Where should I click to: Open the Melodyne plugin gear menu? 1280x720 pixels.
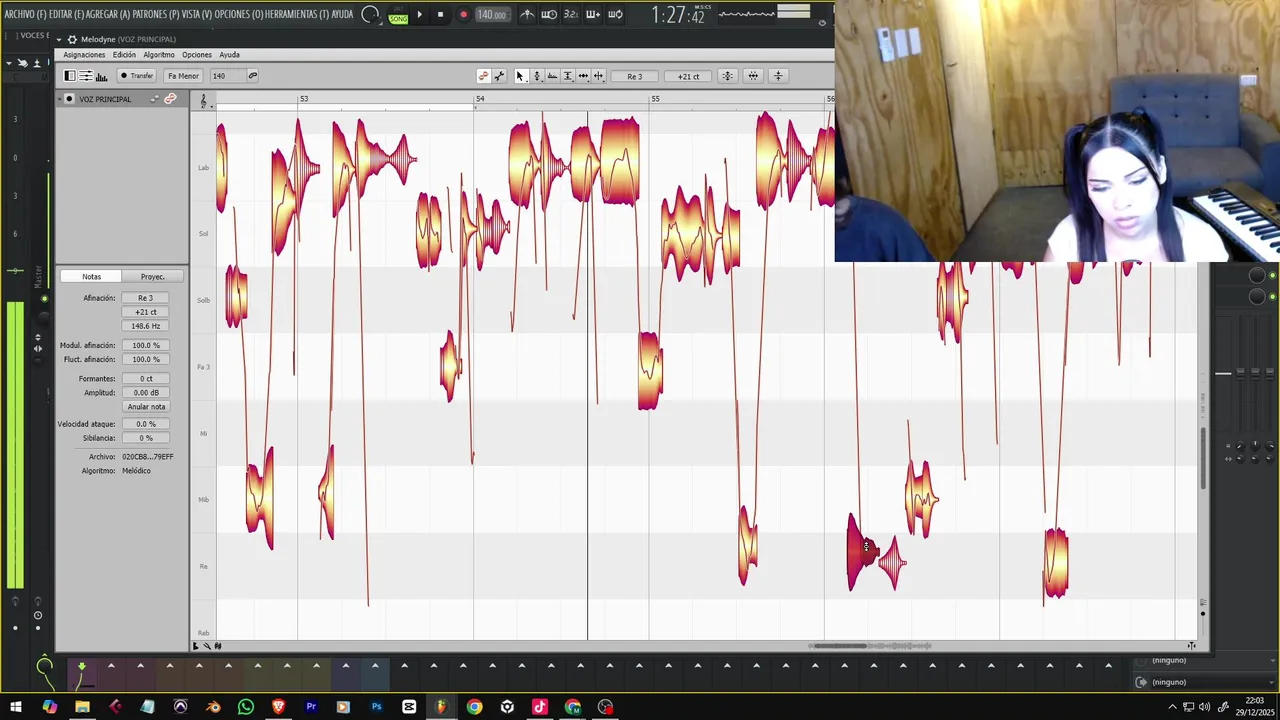(x=72, y=39)
